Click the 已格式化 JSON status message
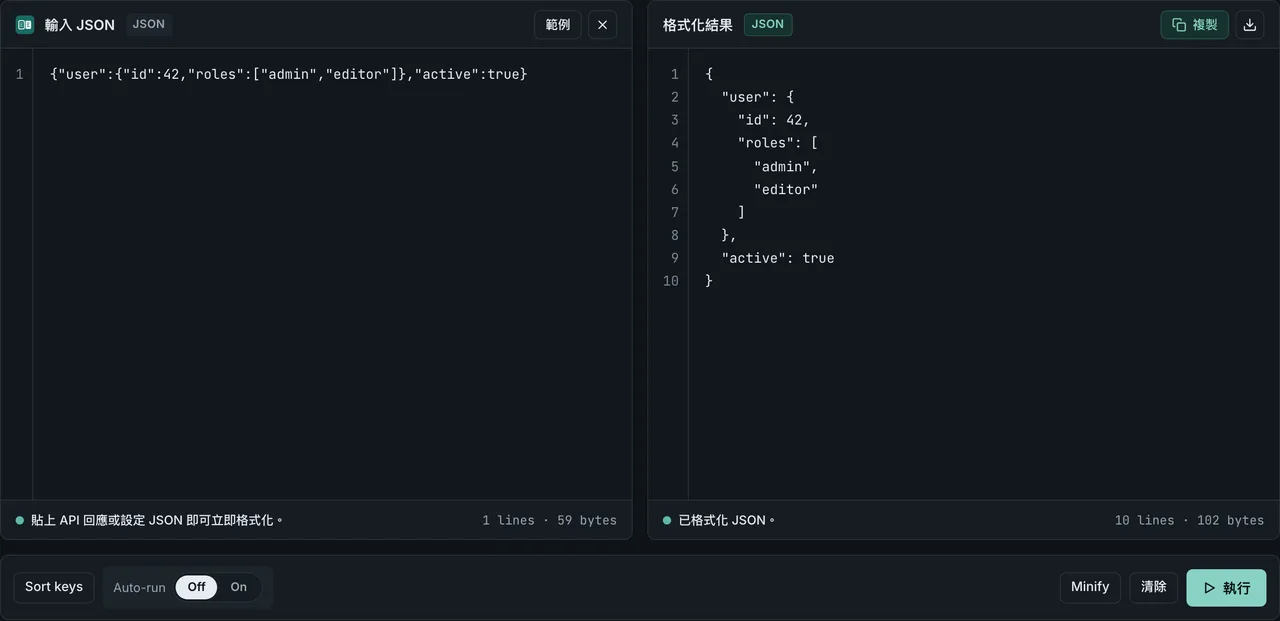1280x621 pixels. coord(726,520)
